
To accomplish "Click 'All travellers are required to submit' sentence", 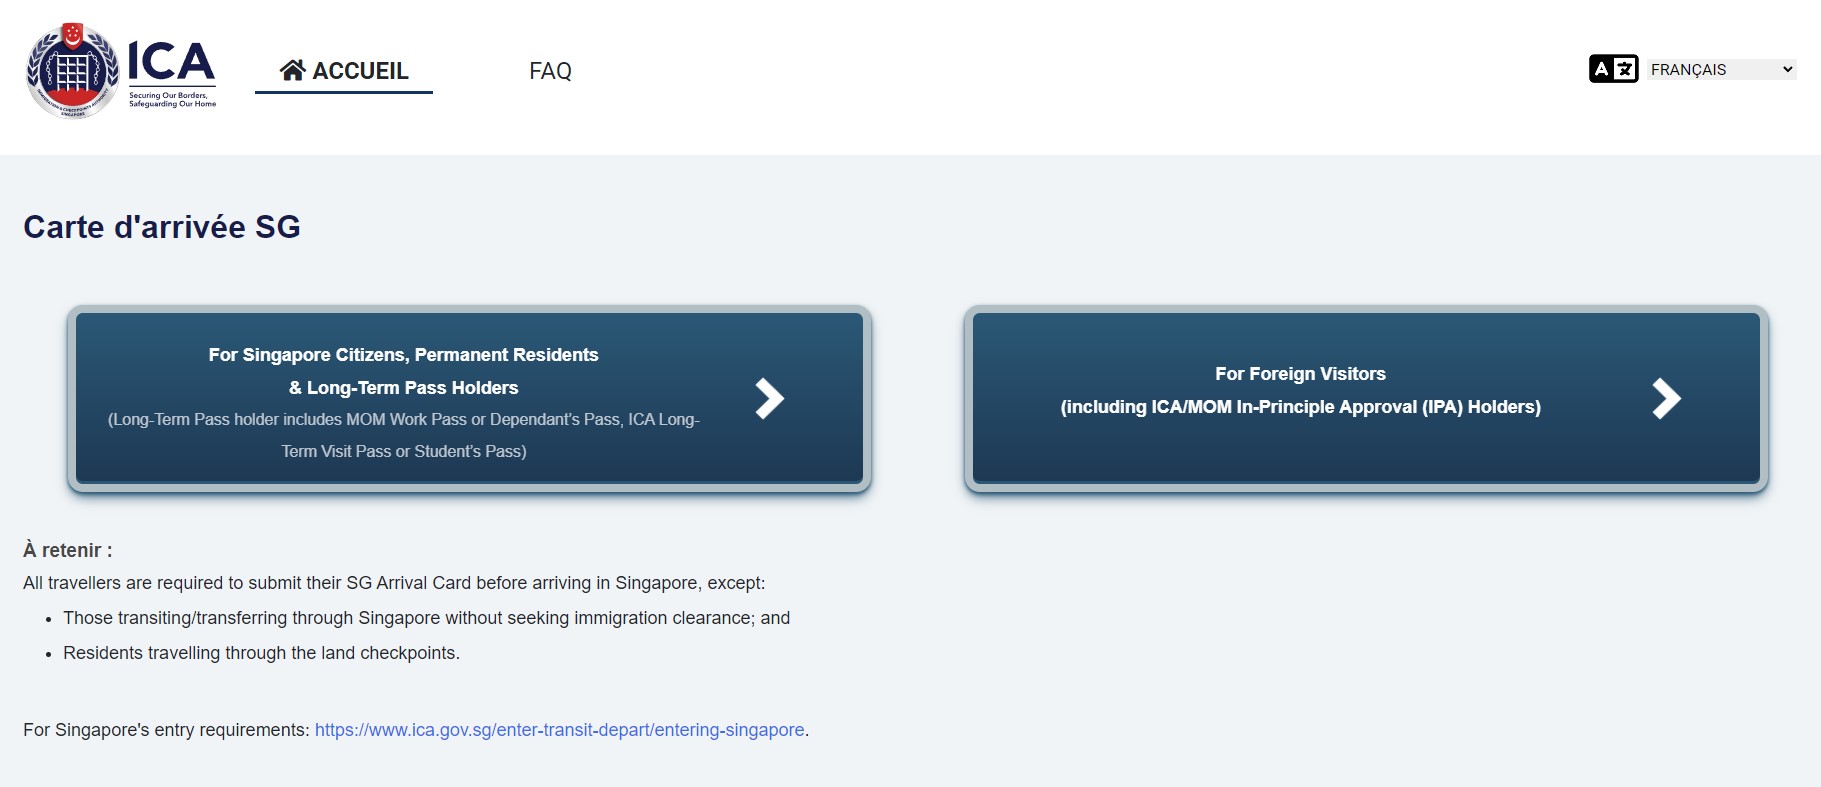I will tap(394, 583).
